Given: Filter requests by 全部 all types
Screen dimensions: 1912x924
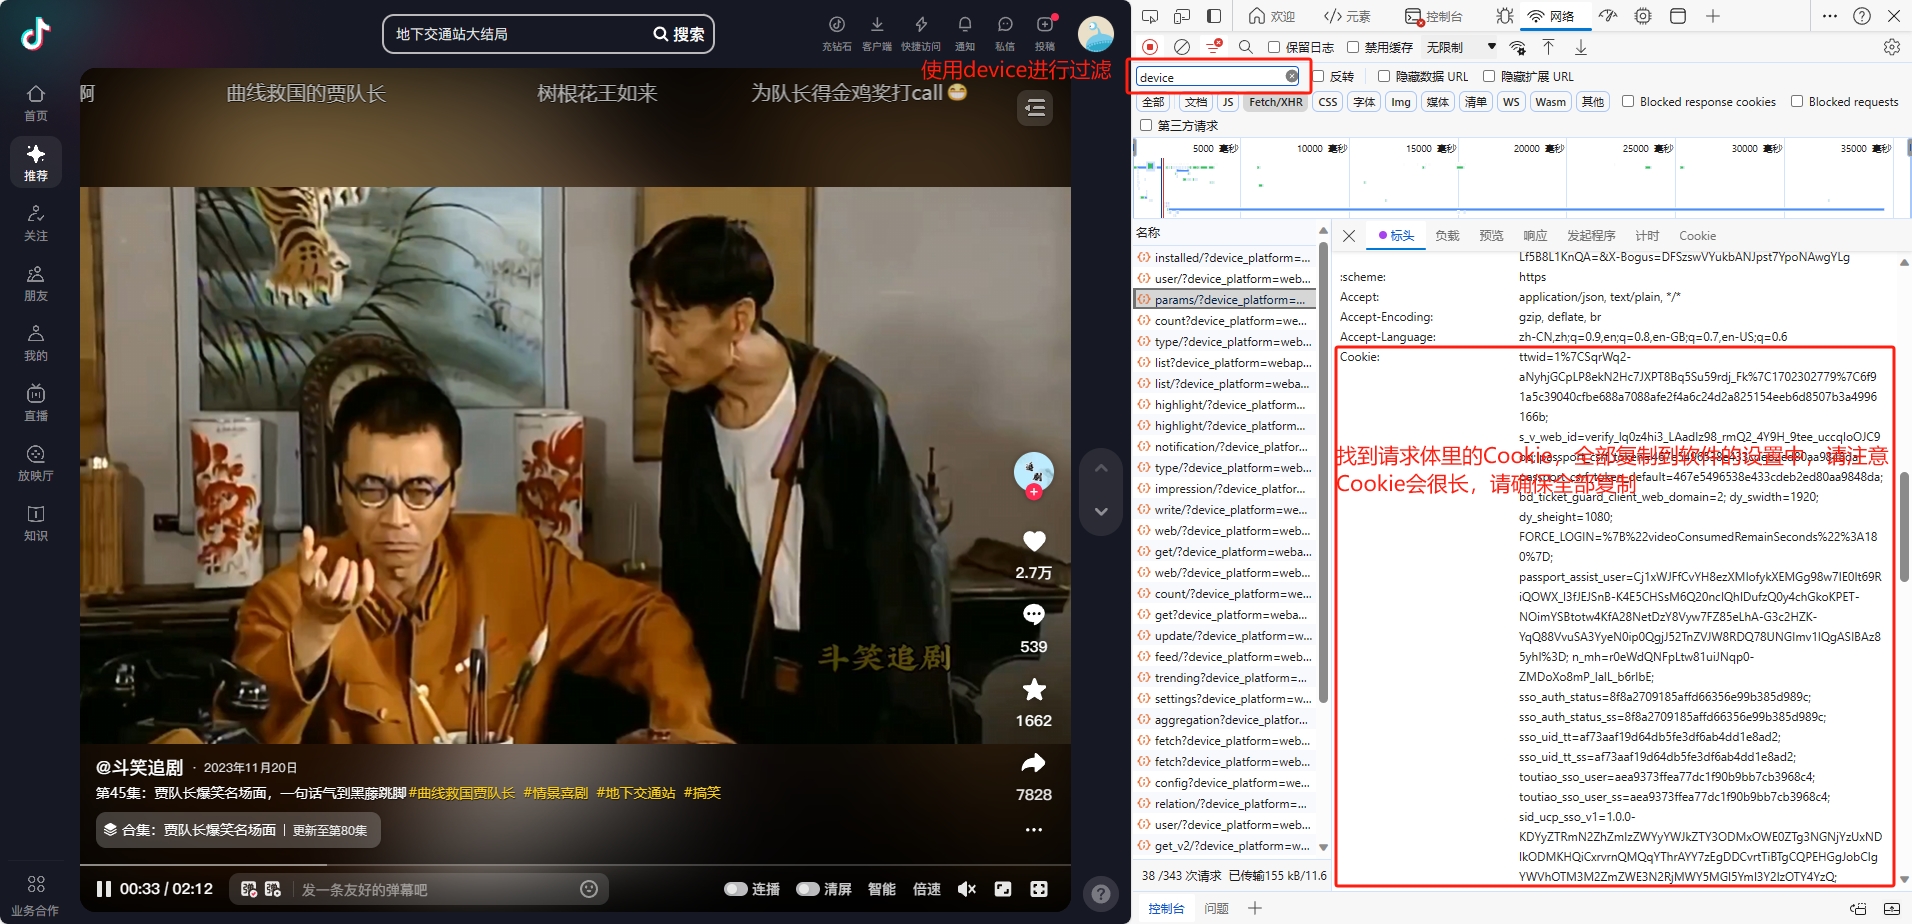Looking at the screenshot, I should coord(1153,102).
